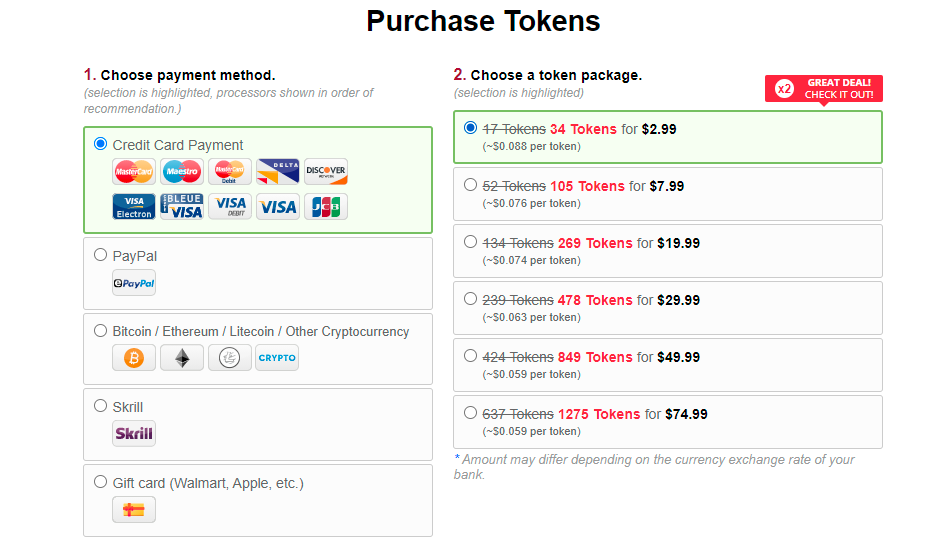Click the MasterCard logo icon
Screen dimensions: 949x544
click(134, 172)
